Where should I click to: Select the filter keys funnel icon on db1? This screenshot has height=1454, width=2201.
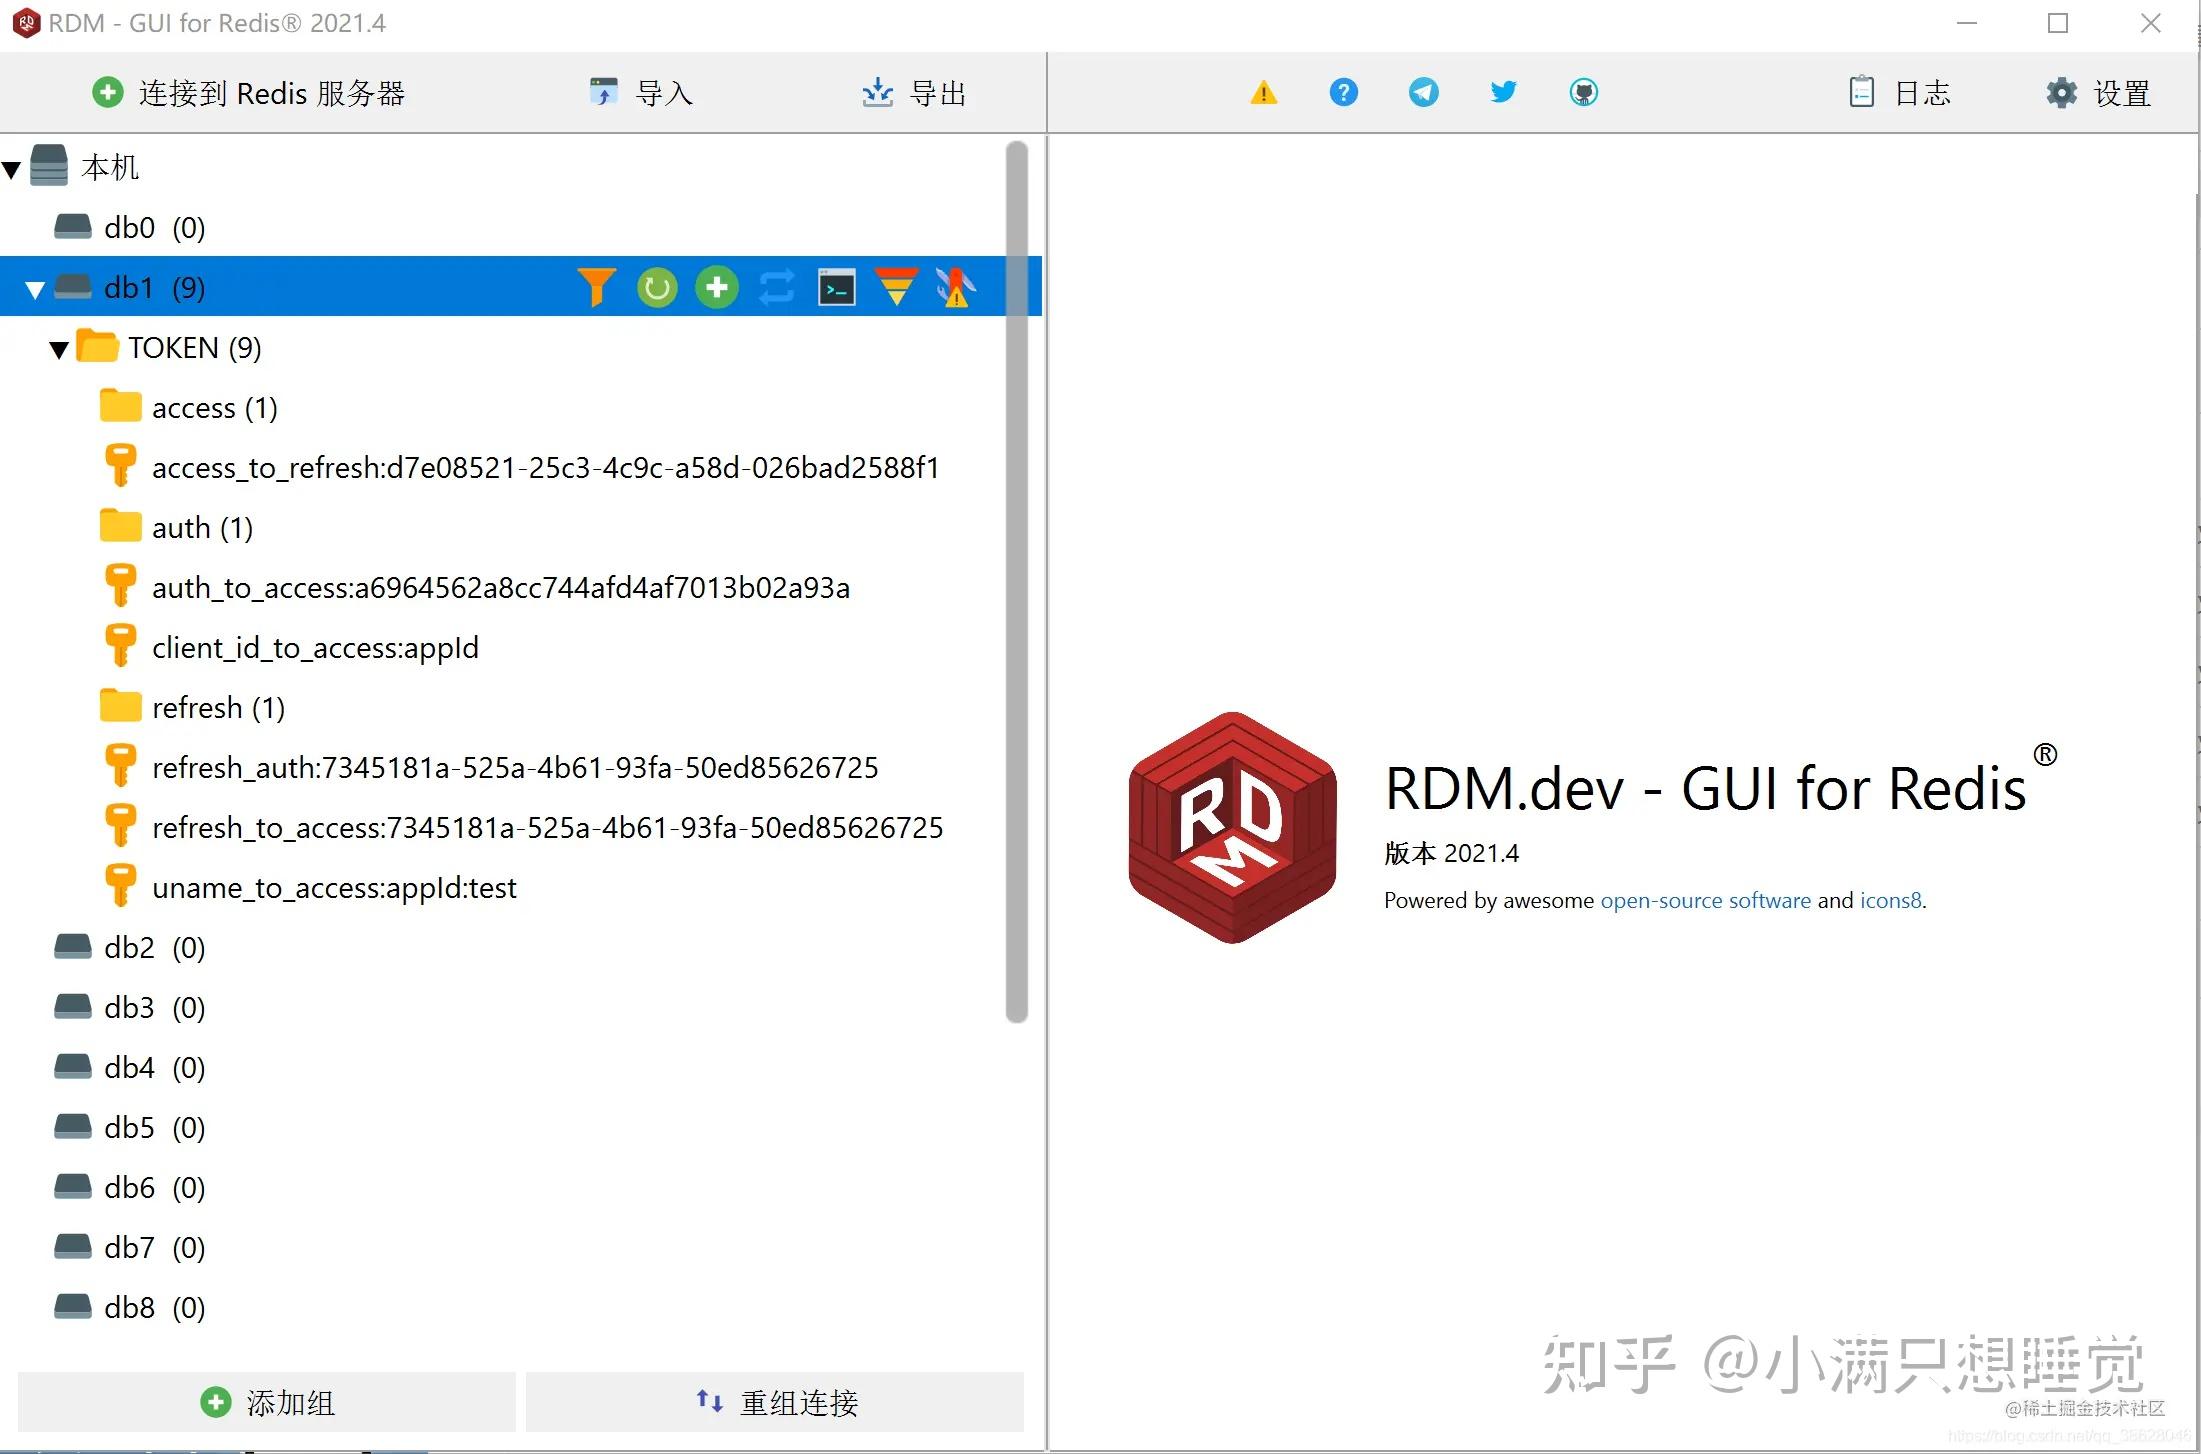[597, 286]
